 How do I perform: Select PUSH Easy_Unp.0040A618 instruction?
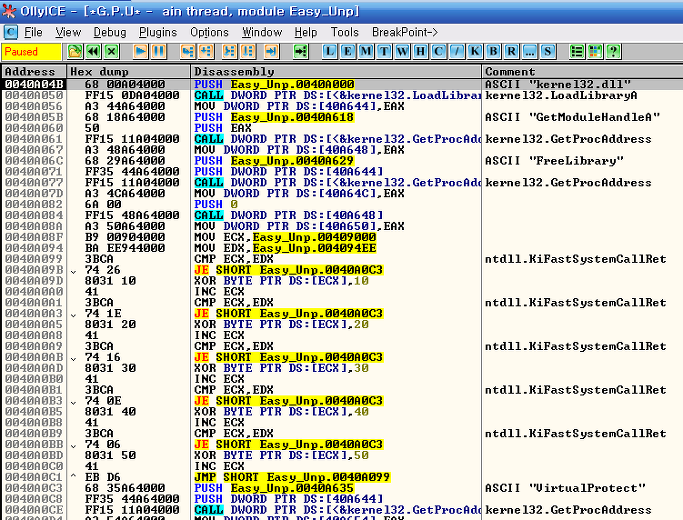274,117
